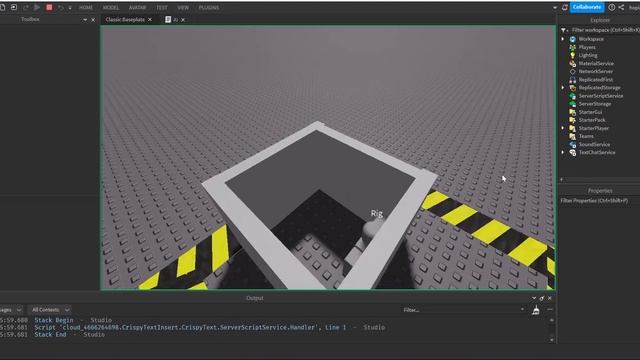Select the TextChatService icon
This screenshot has height=360, width=640.
point(573,153)
